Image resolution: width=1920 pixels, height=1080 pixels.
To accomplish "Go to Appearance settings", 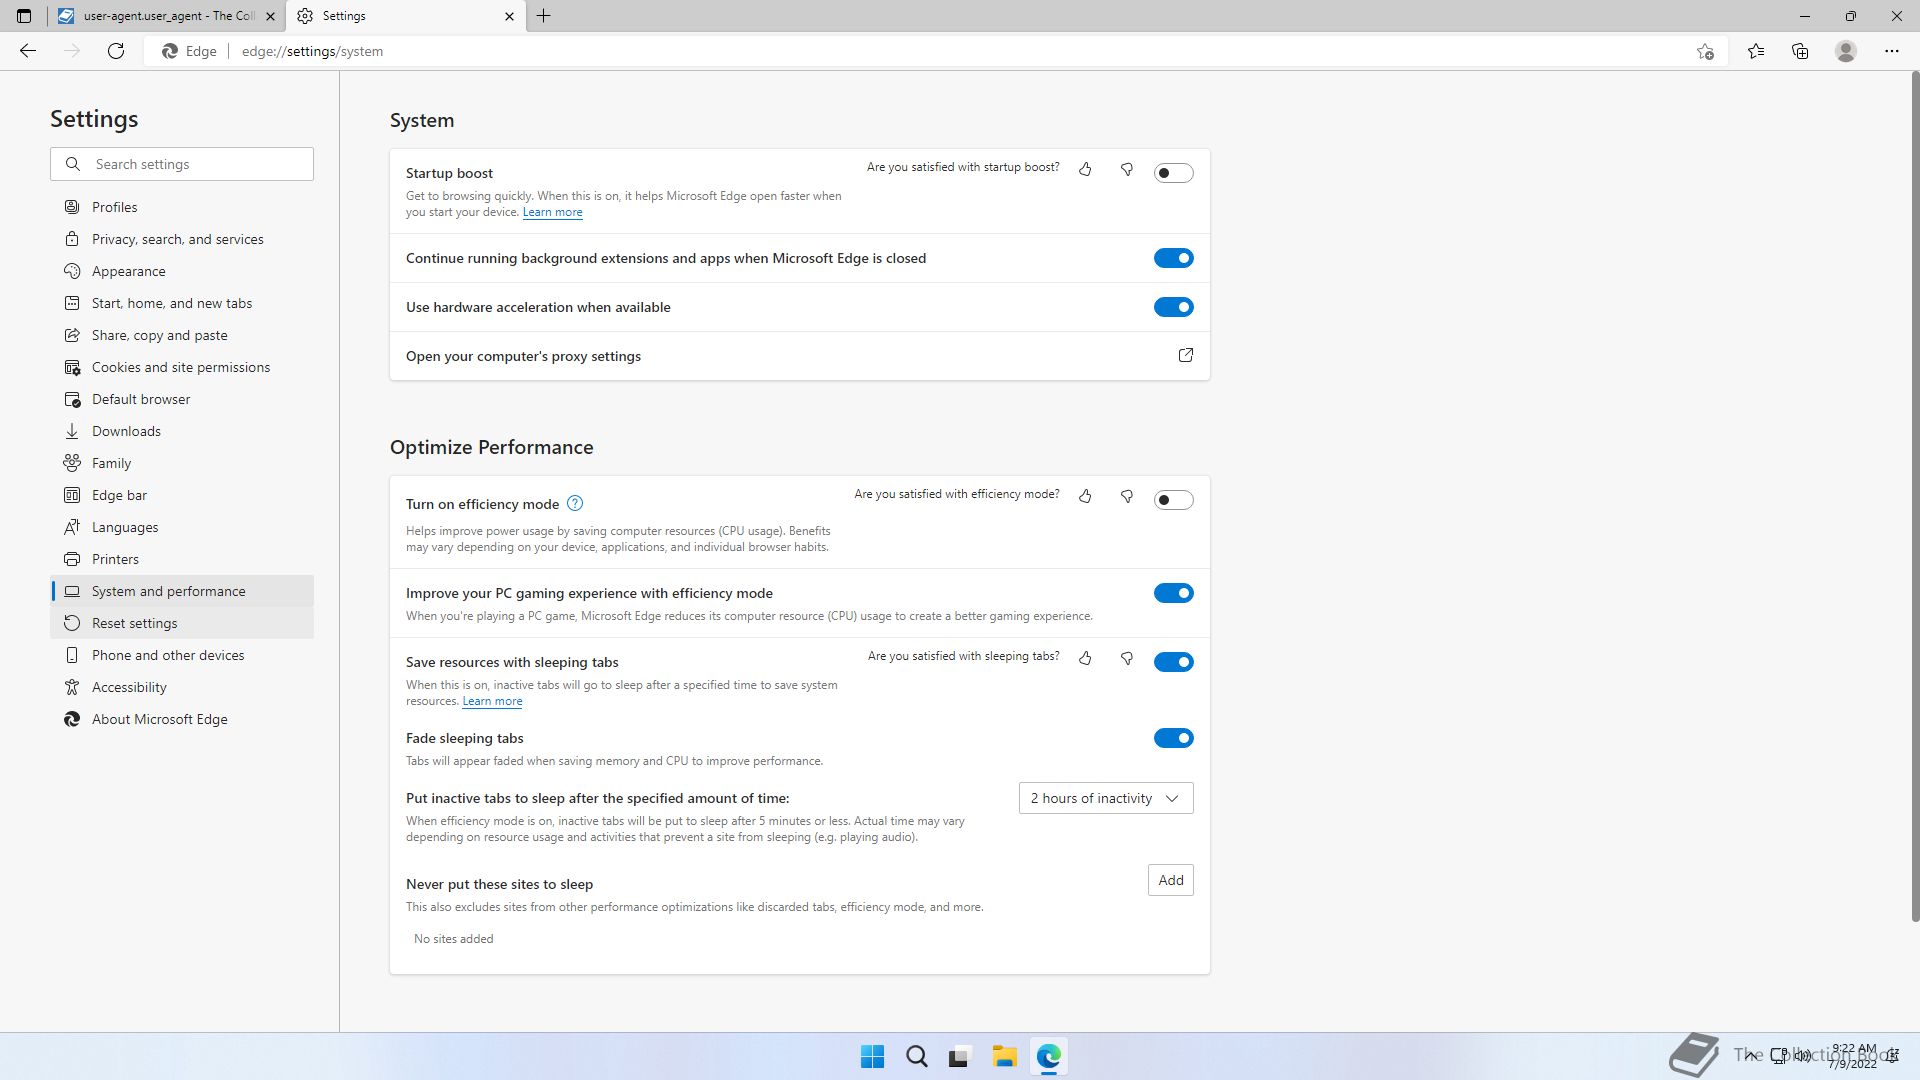I will coord(182,271).
